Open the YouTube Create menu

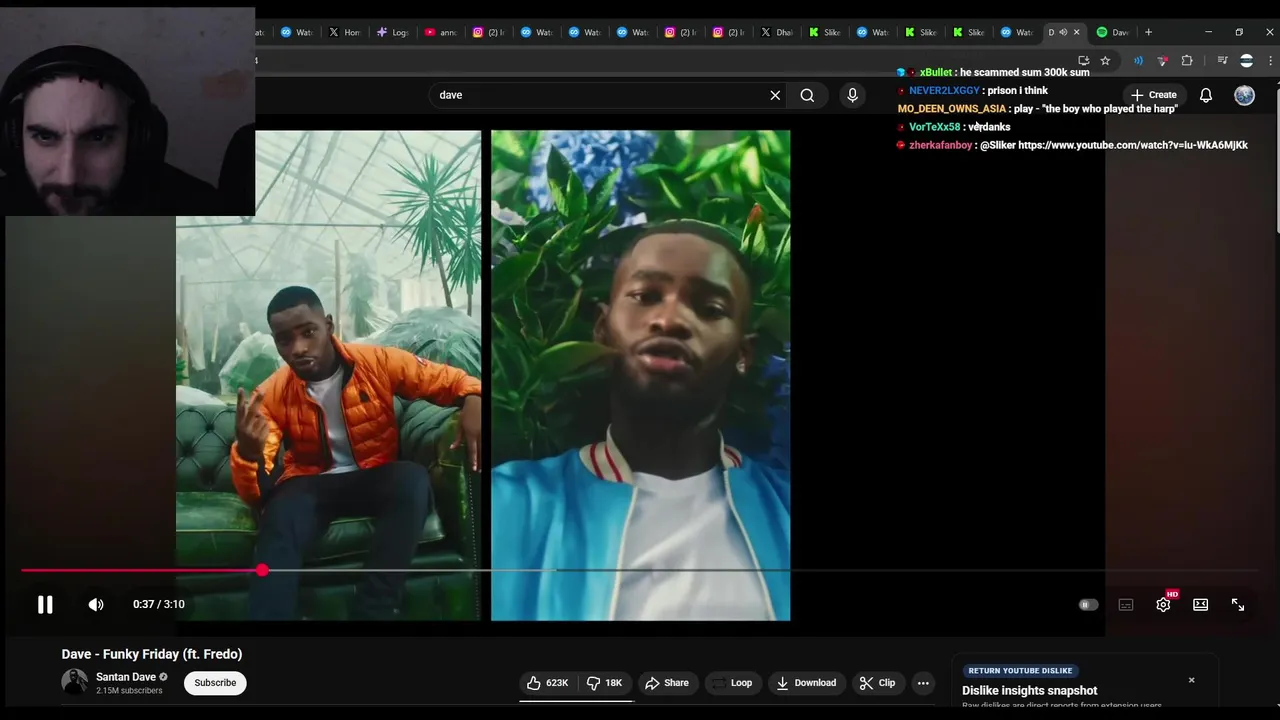coord(1154,95)
